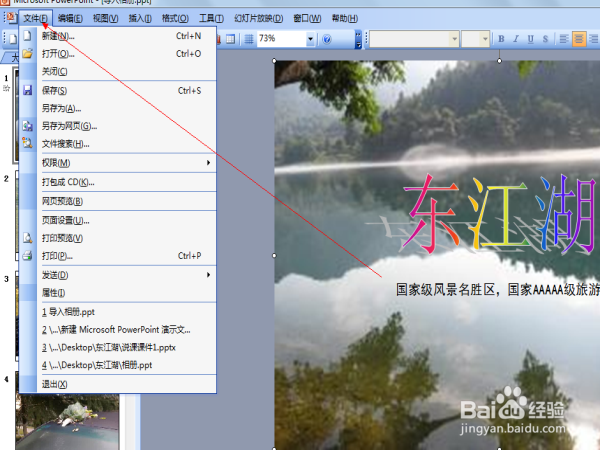Choose 关闭(C) menu item
The width and height of the screenshot is (600, 450).
point(119,72)
